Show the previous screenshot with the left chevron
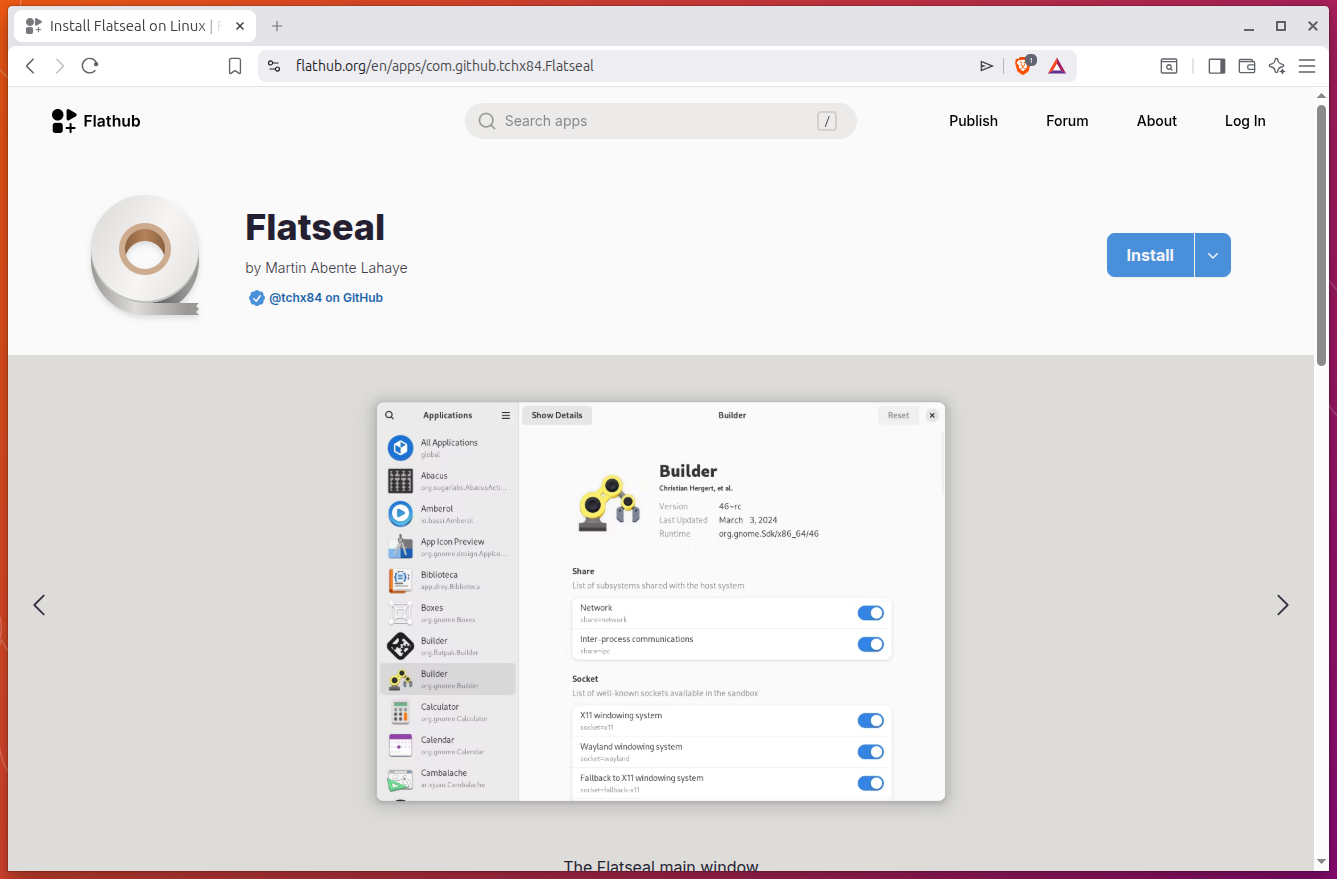 point(39,605)
